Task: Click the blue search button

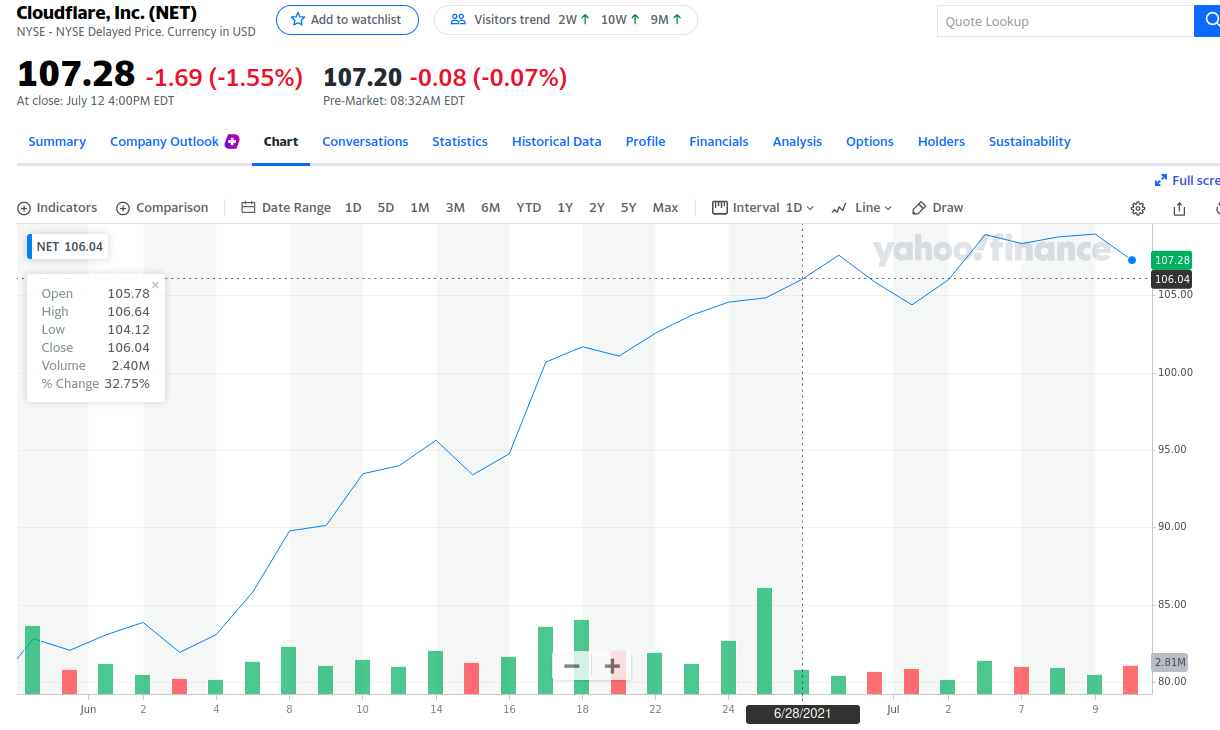Action: tap(1207, 21)
